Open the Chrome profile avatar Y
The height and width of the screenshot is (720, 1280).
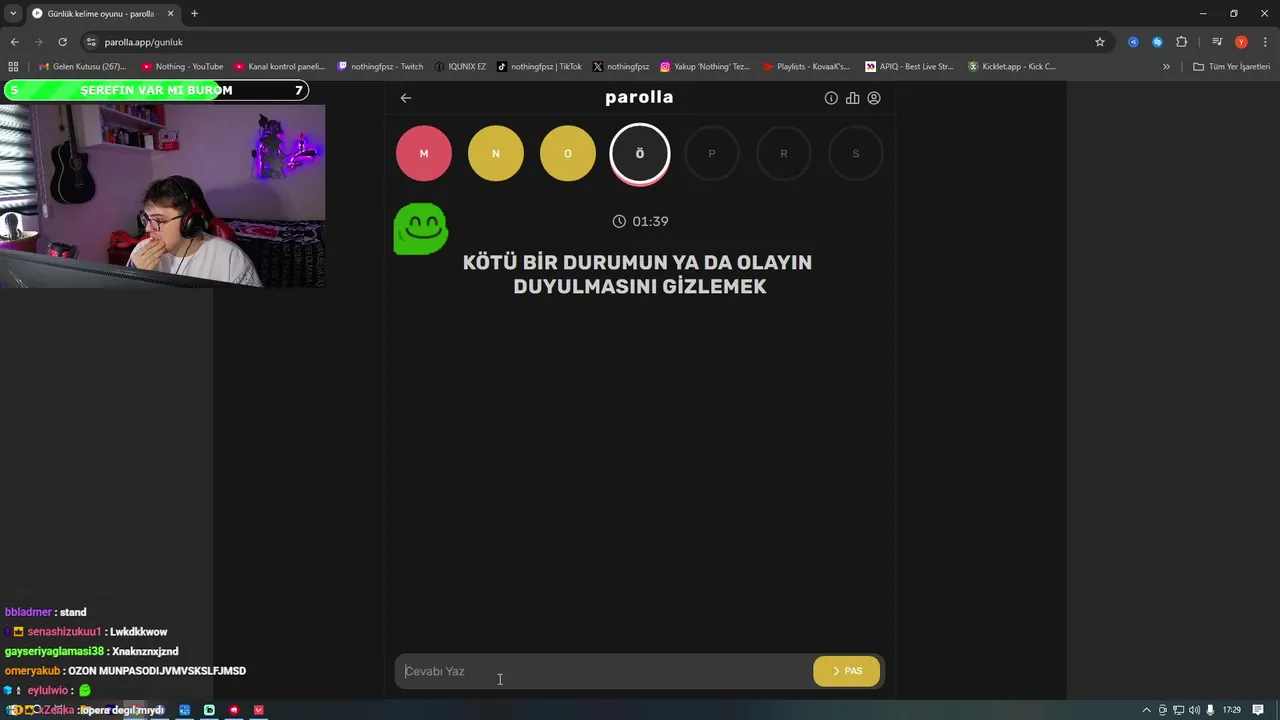[1241, 42]
